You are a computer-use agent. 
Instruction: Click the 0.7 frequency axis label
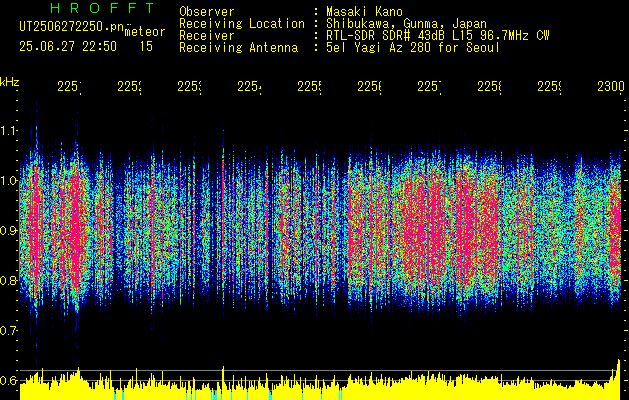[x=9, y=330]
